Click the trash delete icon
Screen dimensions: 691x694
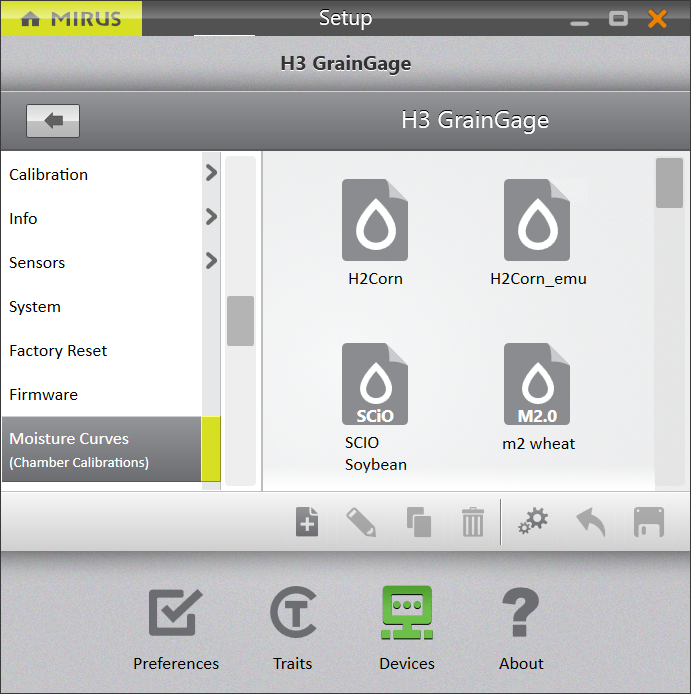472,522
